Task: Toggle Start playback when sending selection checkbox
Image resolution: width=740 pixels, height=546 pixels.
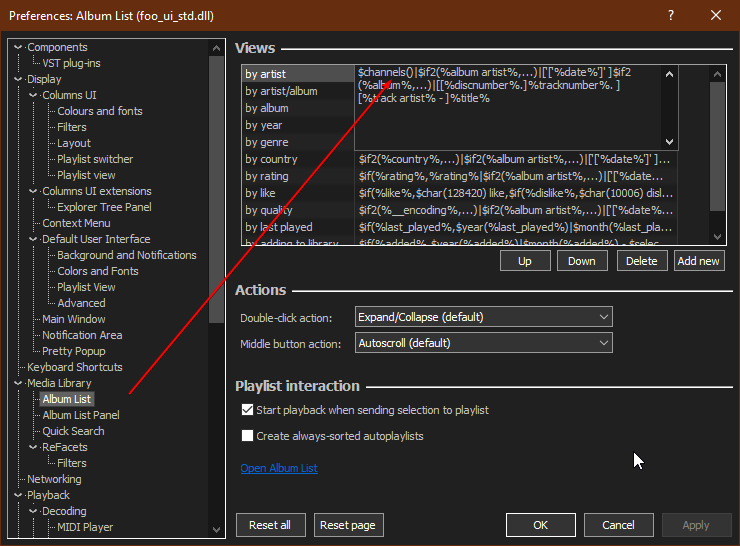Action: point(247,410)
